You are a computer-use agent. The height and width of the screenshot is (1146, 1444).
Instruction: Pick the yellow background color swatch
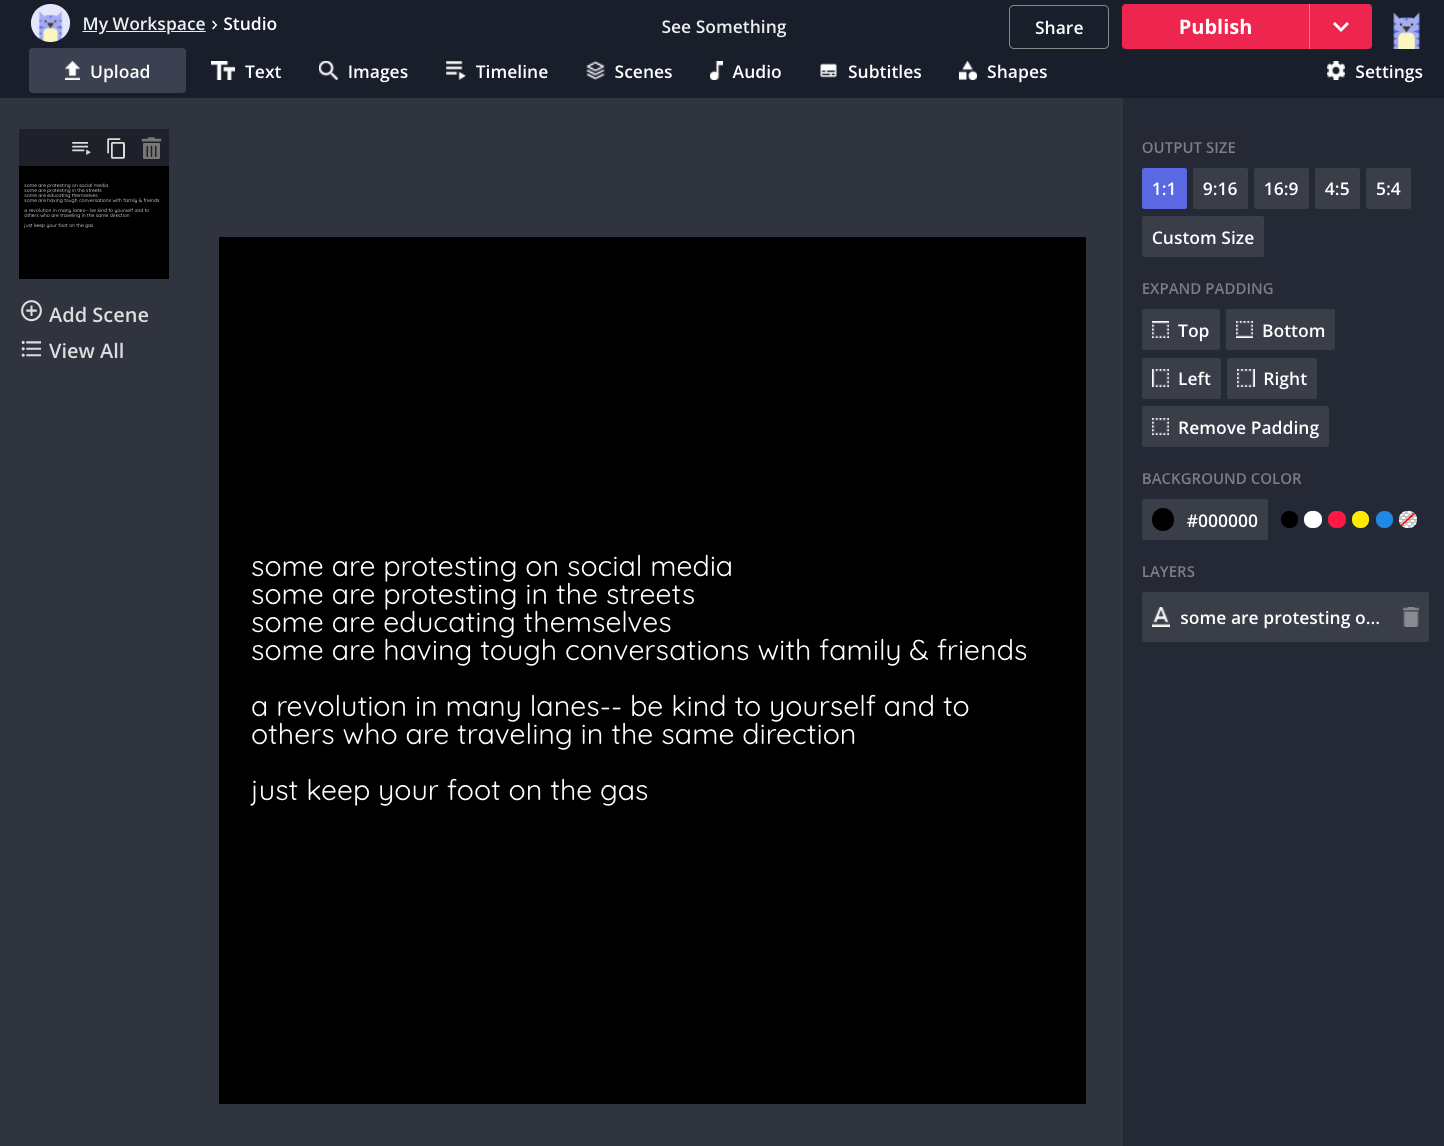point(1360,520)
